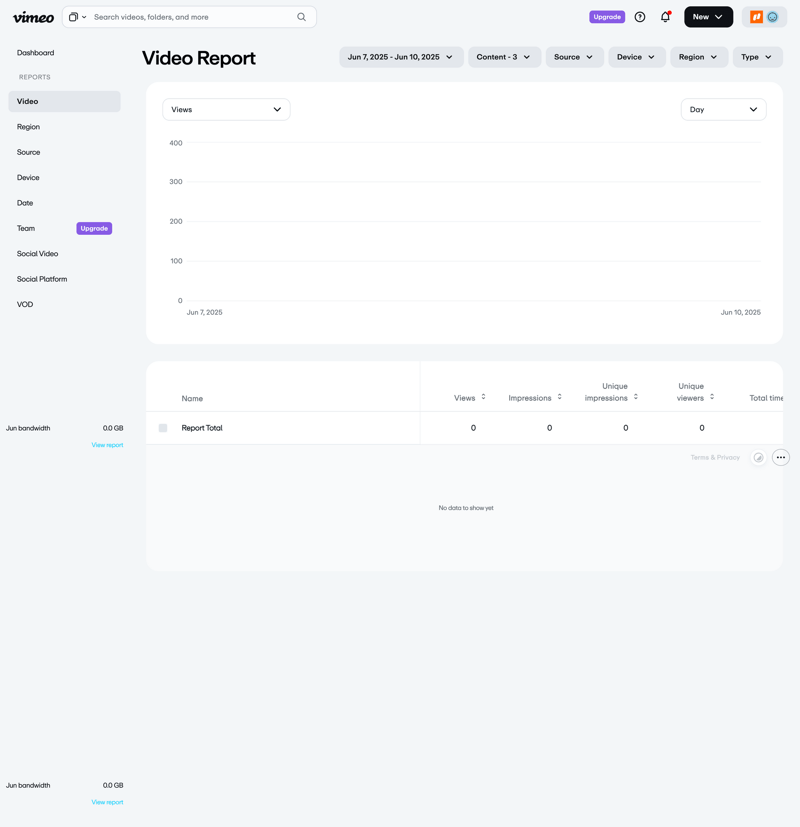This screenshot has width=800, height=827.
Task: Click the contrast circle icon near Terms & Privacy
Action: [758, 457]
